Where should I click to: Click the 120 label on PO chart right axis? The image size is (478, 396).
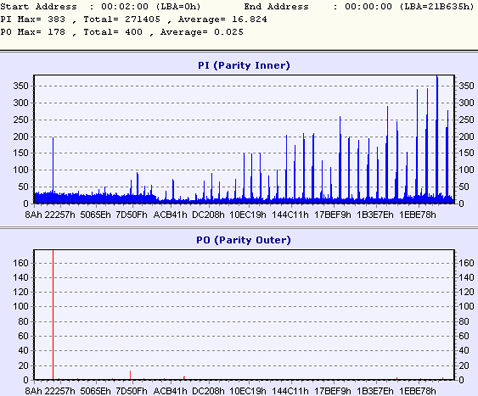(467, 292)
